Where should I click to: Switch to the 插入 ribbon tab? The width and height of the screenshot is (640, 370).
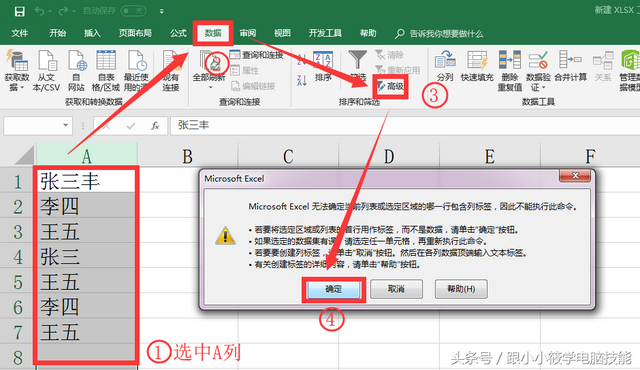tap(92, 33)
